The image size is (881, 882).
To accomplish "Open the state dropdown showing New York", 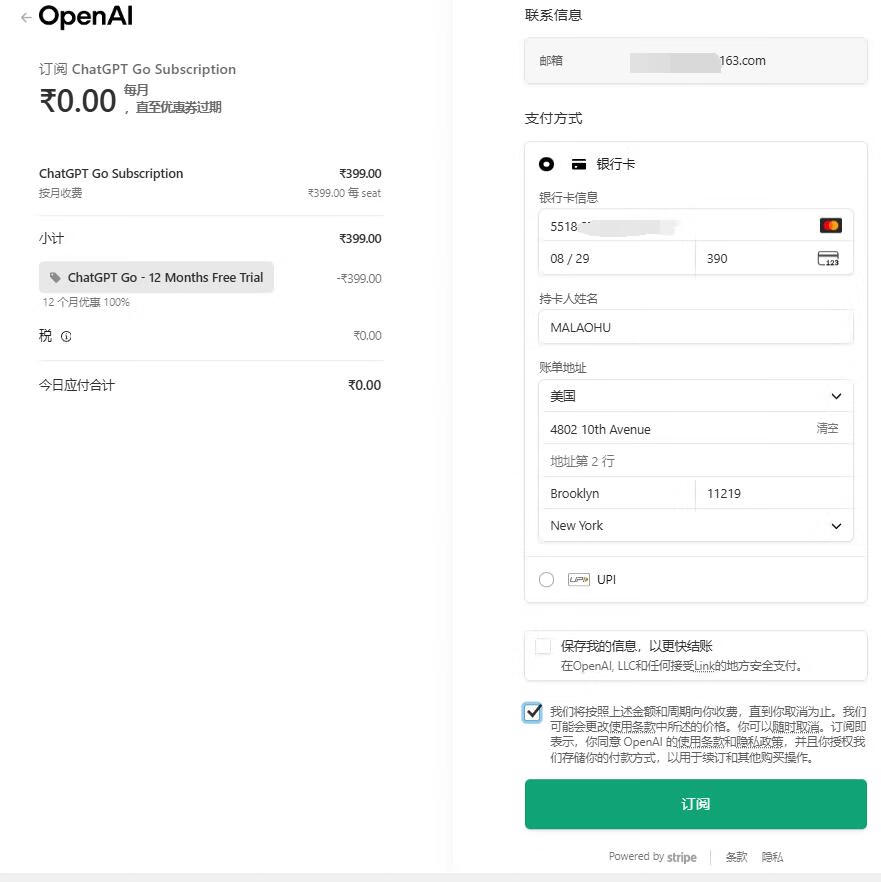I will [695, 526].
